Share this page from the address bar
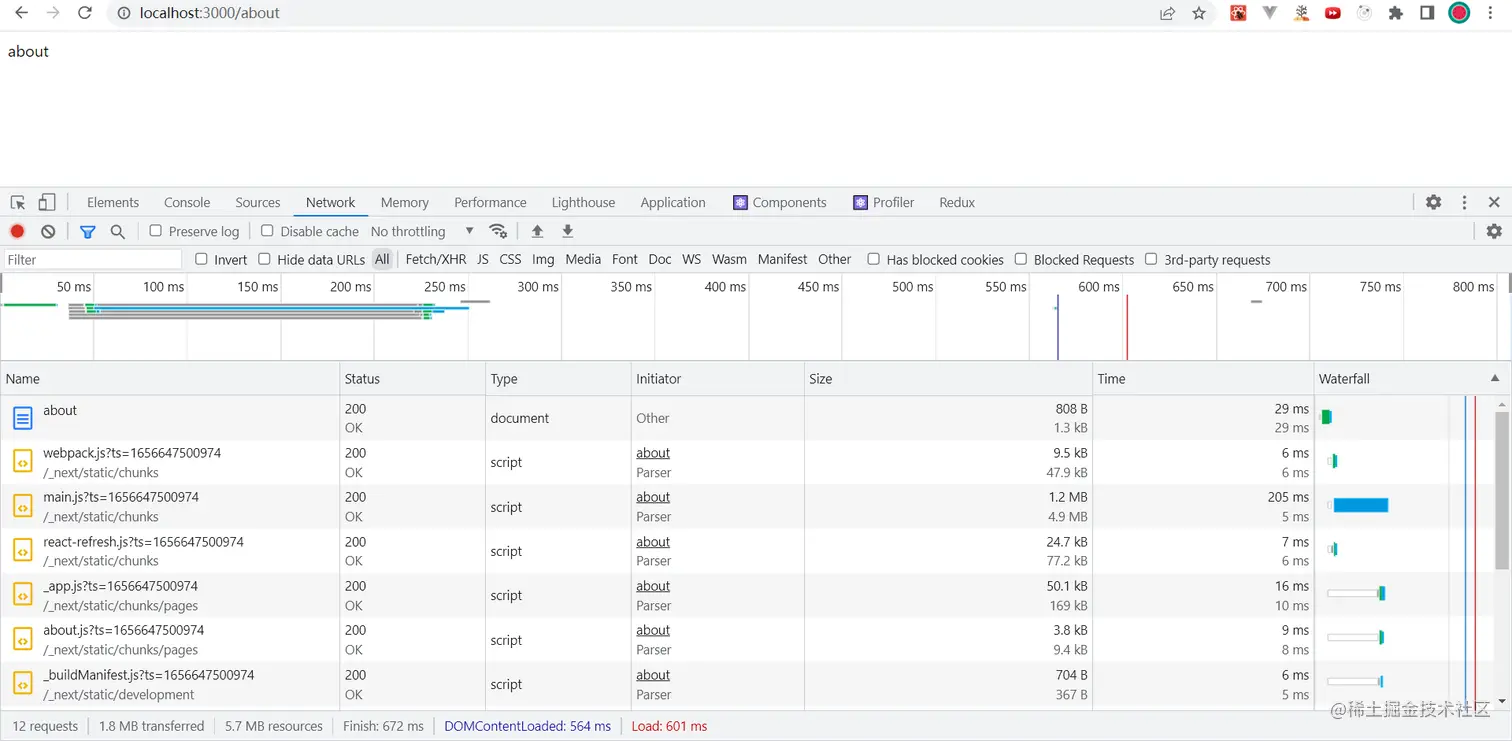1512x741 pixels. (1167, 13)
